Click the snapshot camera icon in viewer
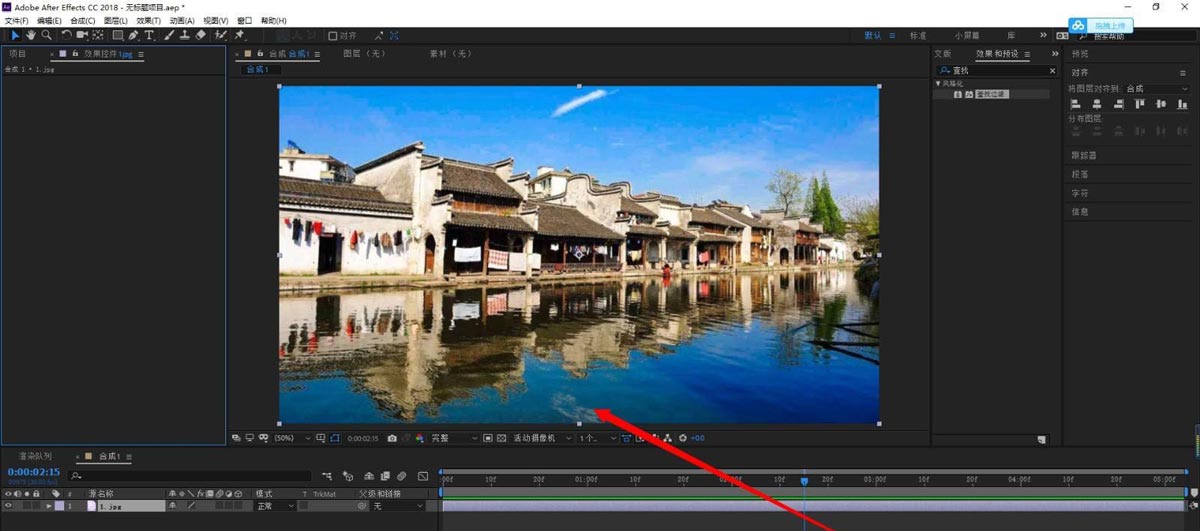The width and height of the screenshot is (1200, 531). pyautogui.click(x=392, y=438)
